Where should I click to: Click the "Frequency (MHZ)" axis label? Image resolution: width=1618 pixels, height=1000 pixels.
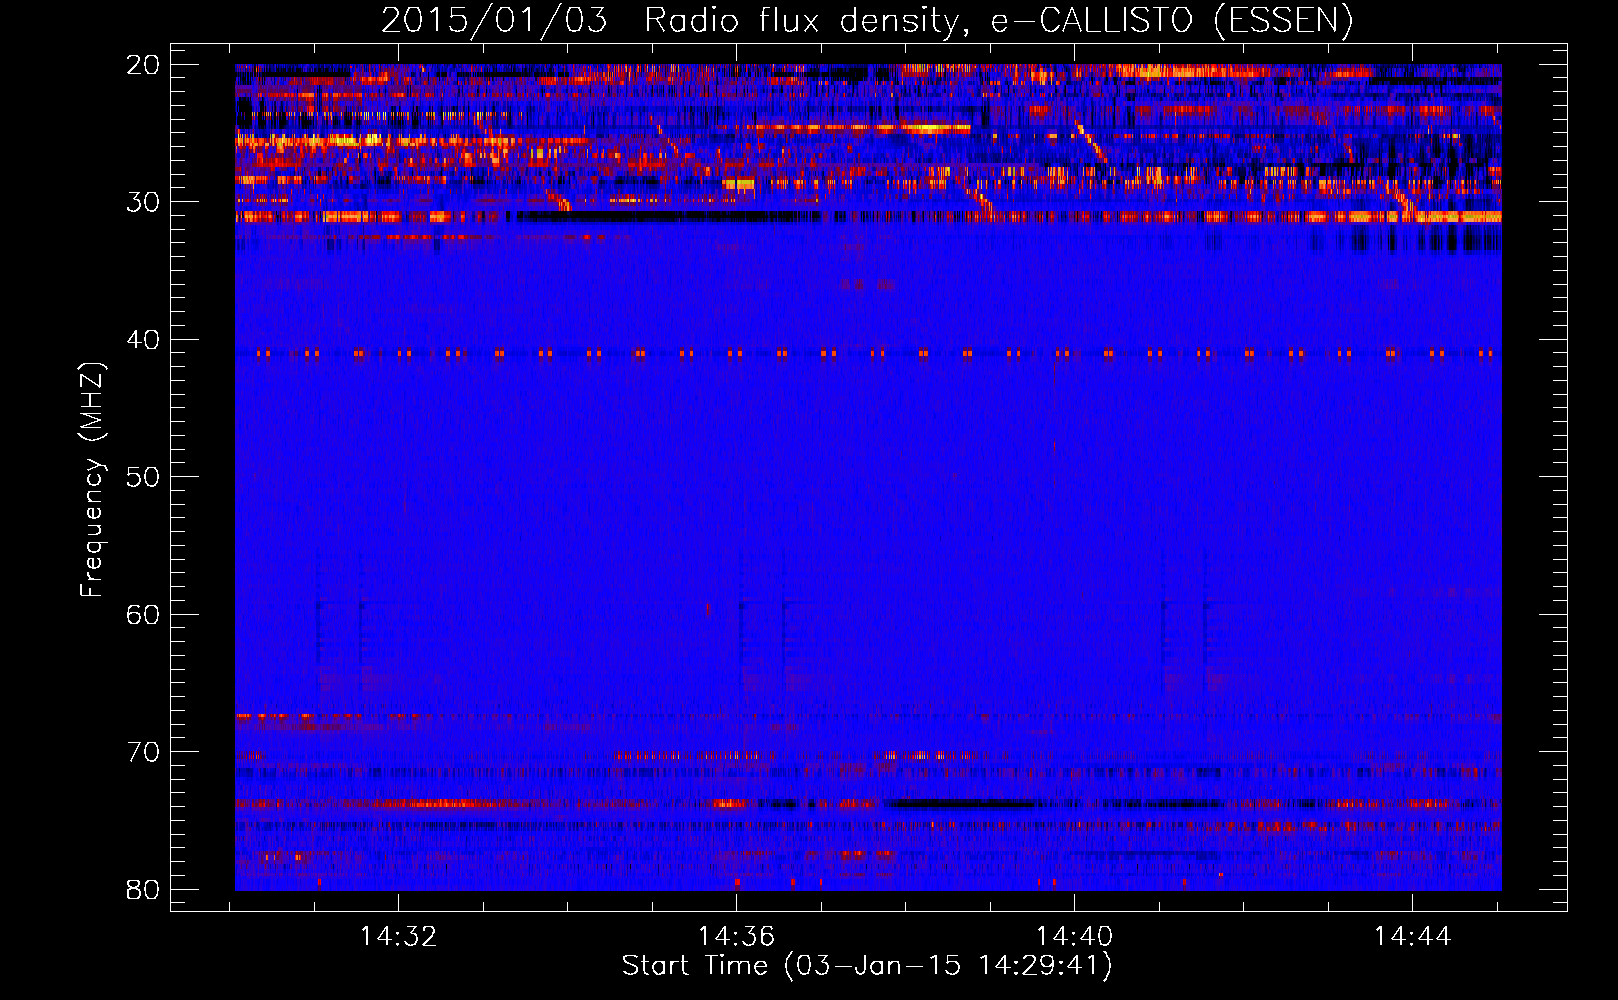92,481
